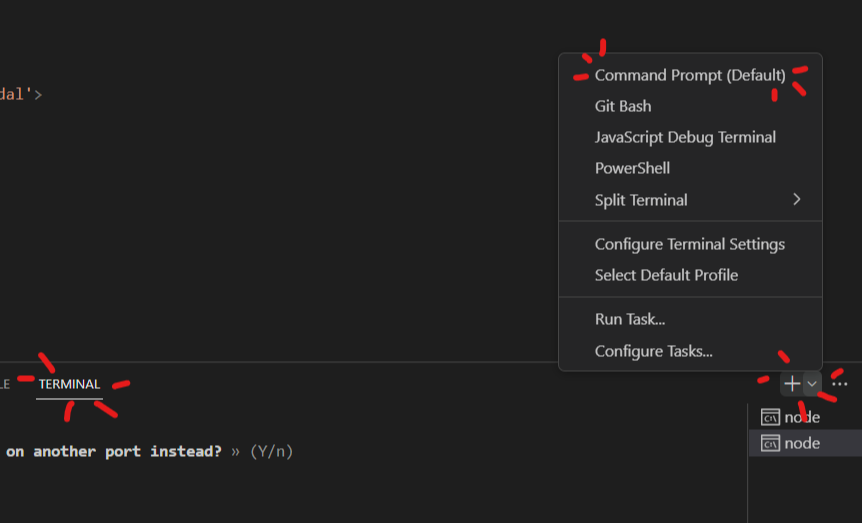
Task: Switch to the TERMINAL panel tab
Action: (x=69, y=384)
